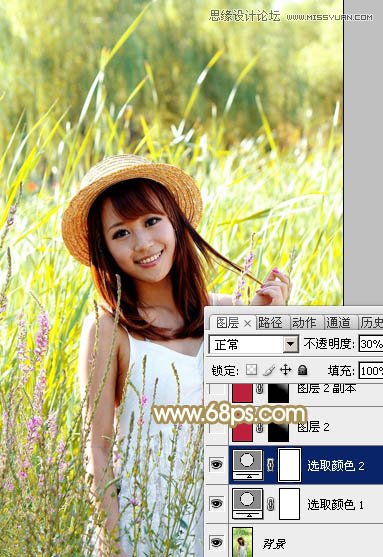Click the 不透明度 opacity value field

tap(371, 344)
